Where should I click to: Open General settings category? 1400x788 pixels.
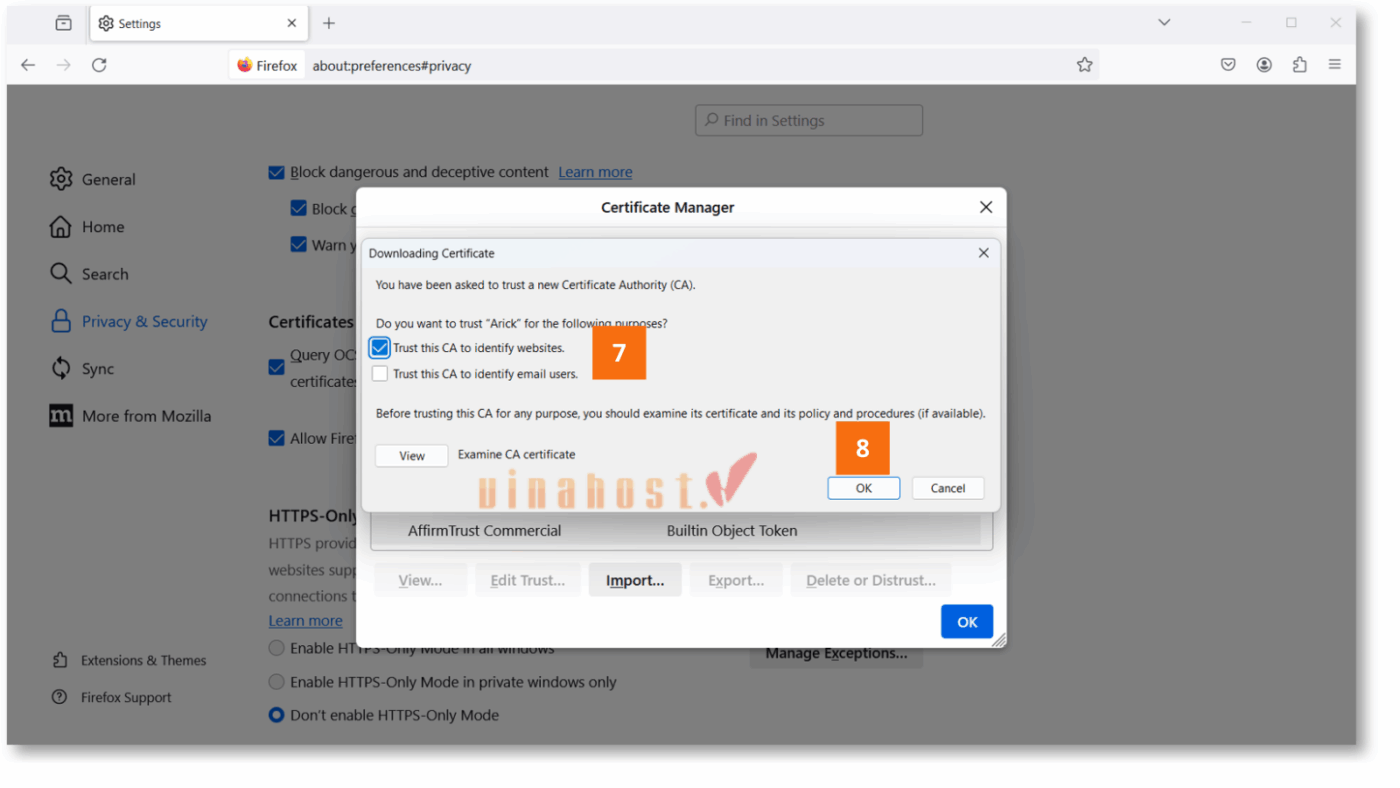pos(108,179)
